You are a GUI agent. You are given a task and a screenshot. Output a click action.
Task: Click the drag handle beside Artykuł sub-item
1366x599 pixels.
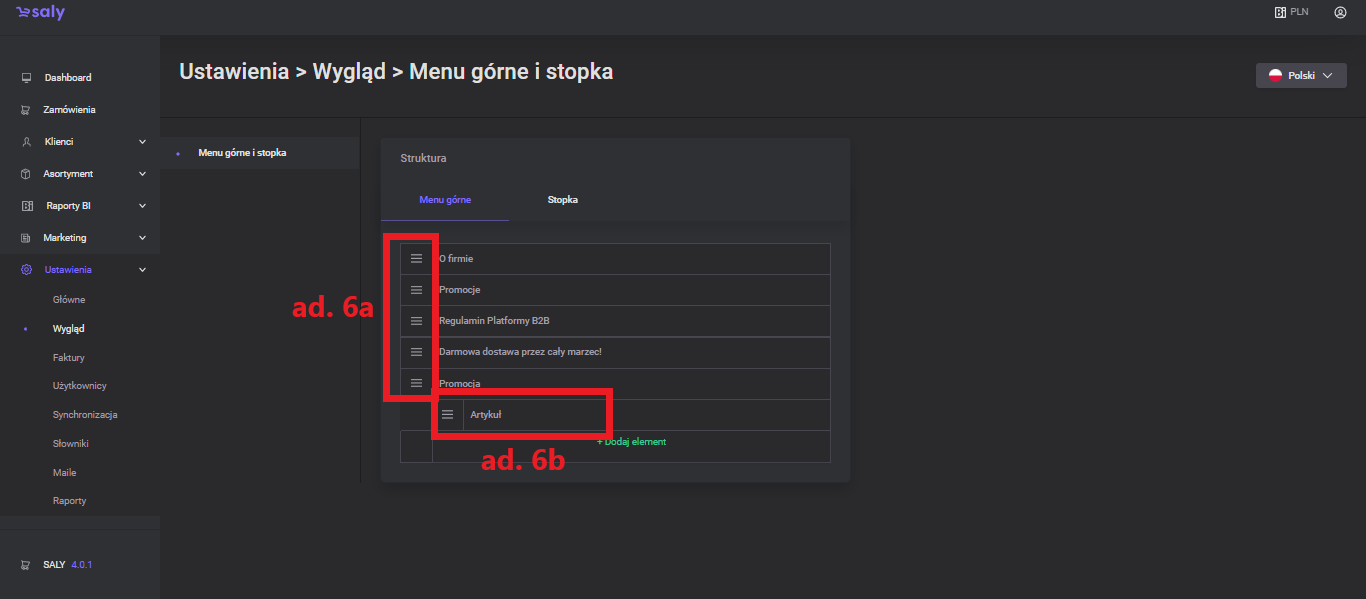pos(447,414)
